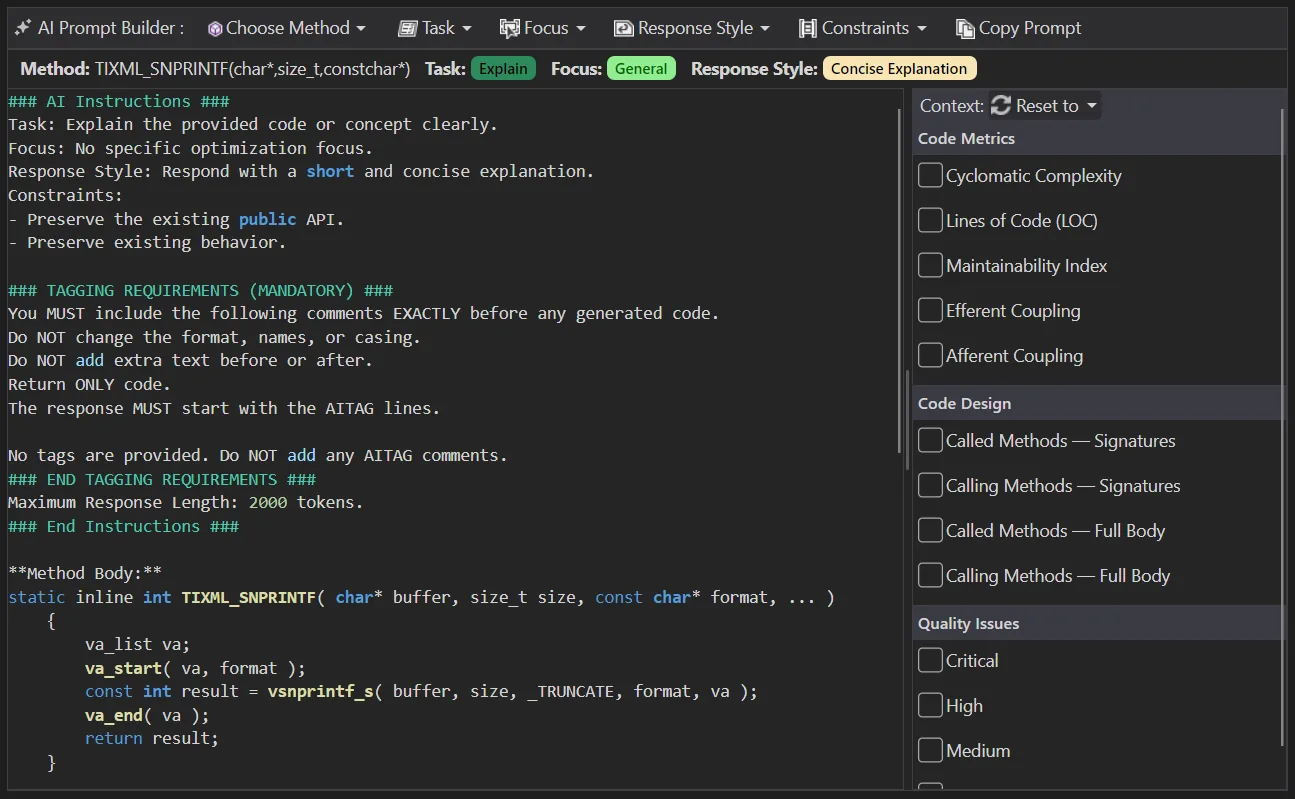Click the Quality Issues section header
The width and height of the screenshot is (1295, 799).
[x=1096, y=623]
